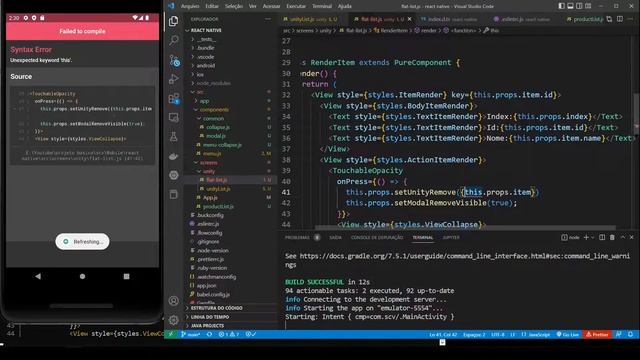Click the Ln 41, Col 42 cursor position
Image resolution: width=640 pixels, height=360 pixels.
443,334
